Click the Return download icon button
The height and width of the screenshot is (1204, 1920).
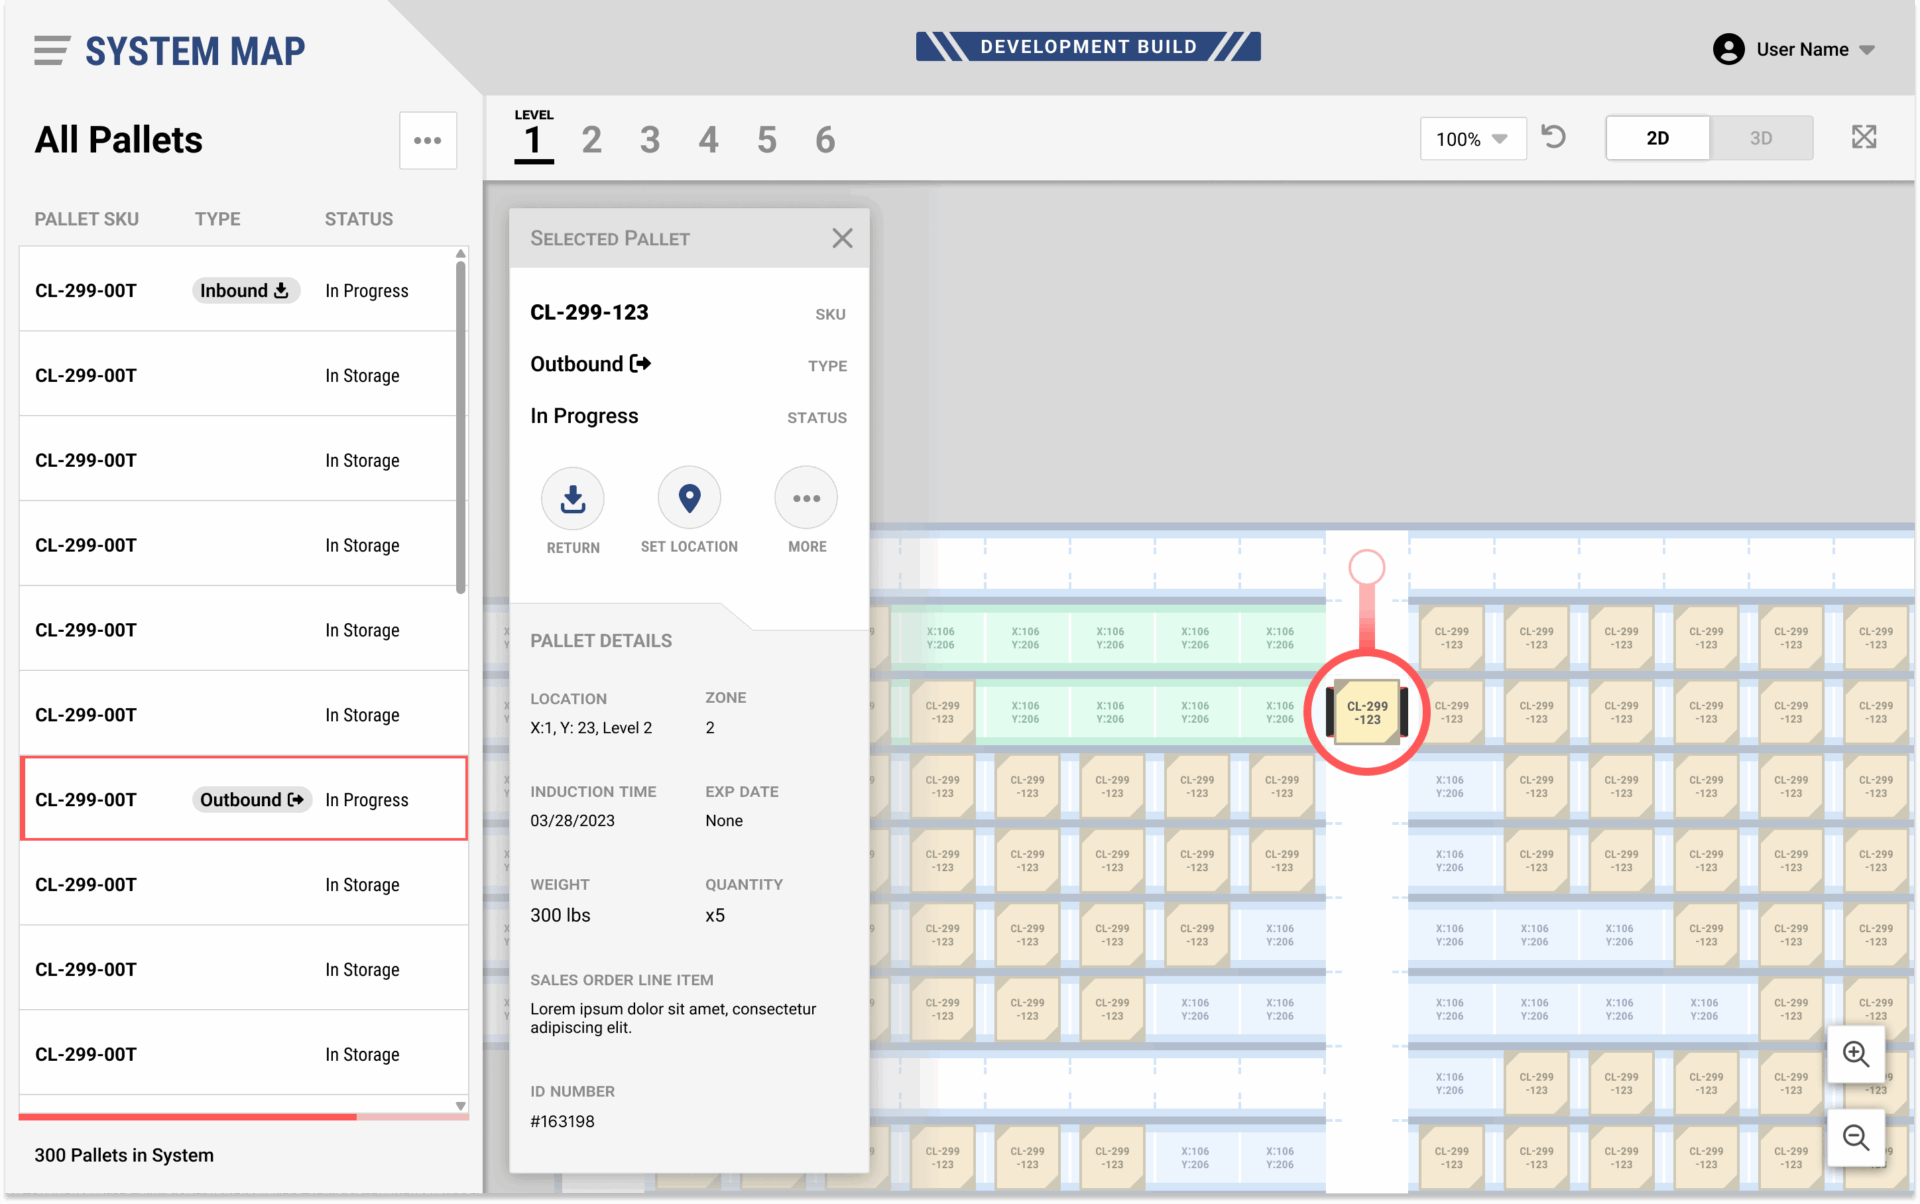pos(572,498)
